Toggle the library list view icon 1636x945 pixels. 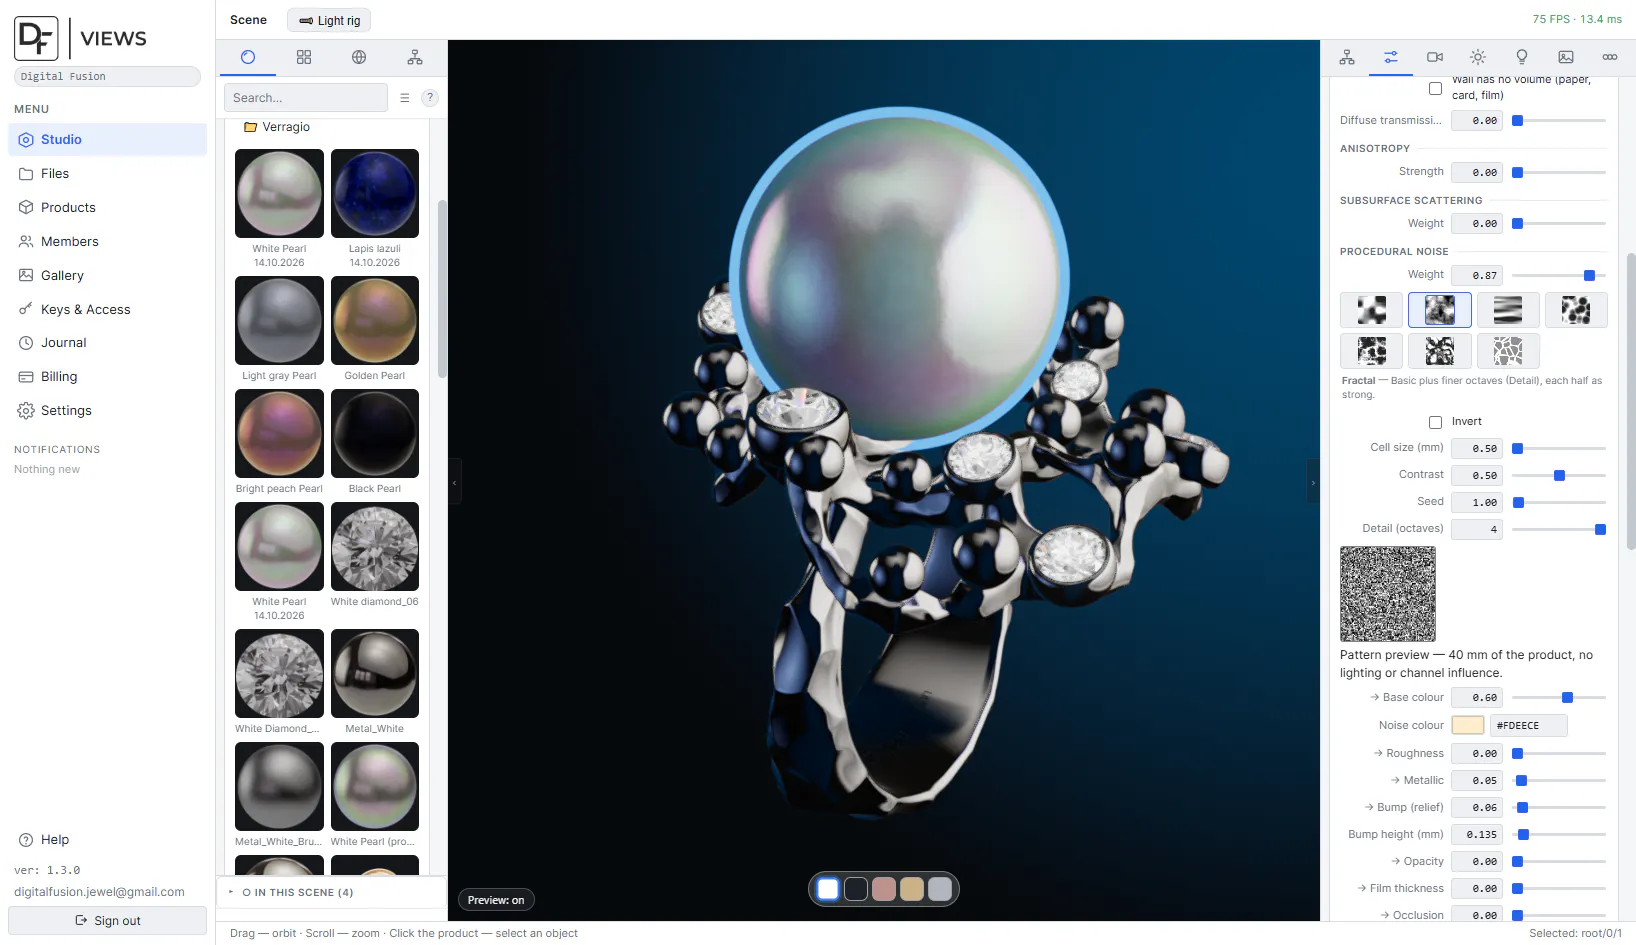(x=405, y=98)
